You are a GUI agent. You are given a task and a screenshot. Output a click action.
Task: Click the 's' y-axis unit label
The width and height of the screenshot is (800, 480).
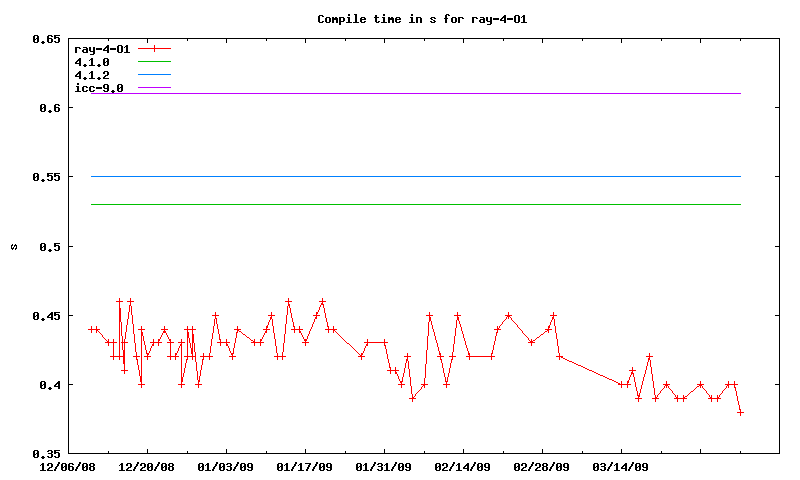click(x=13, y=246)
